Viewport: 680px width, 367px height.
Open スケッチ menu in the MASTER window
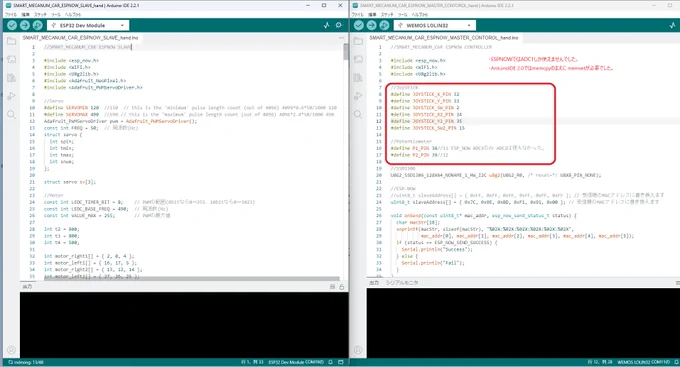click(x=387, y=14)
